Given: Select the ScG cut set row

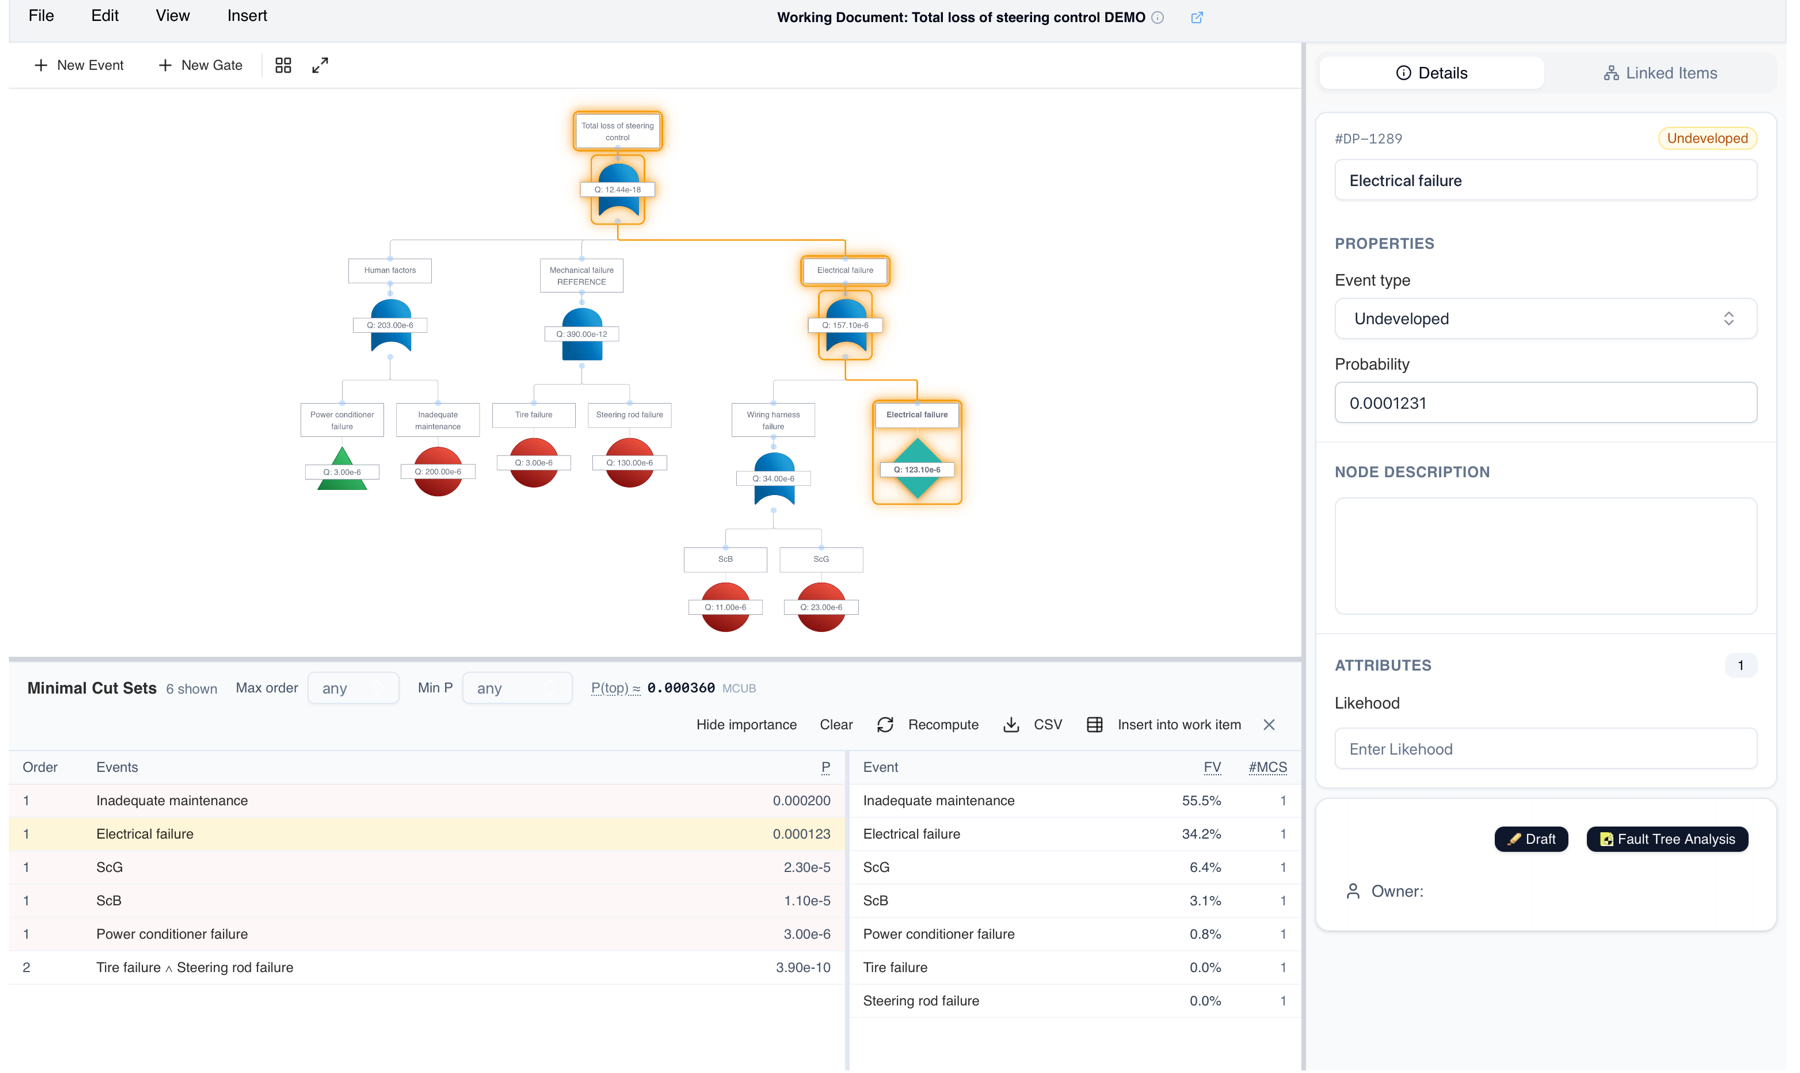Looking at the screenshot, I should pyautogui.click(x=427, y=867).
